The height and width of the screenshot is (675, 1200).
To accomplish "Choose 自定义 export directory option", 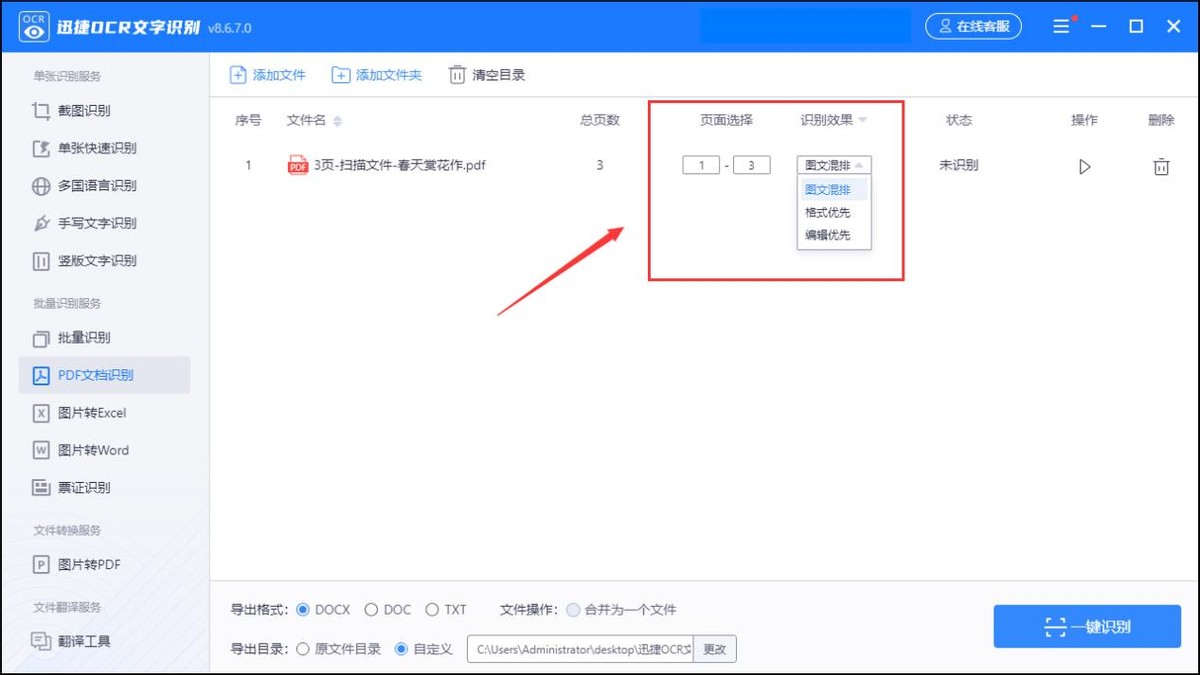I will [401, 649].
